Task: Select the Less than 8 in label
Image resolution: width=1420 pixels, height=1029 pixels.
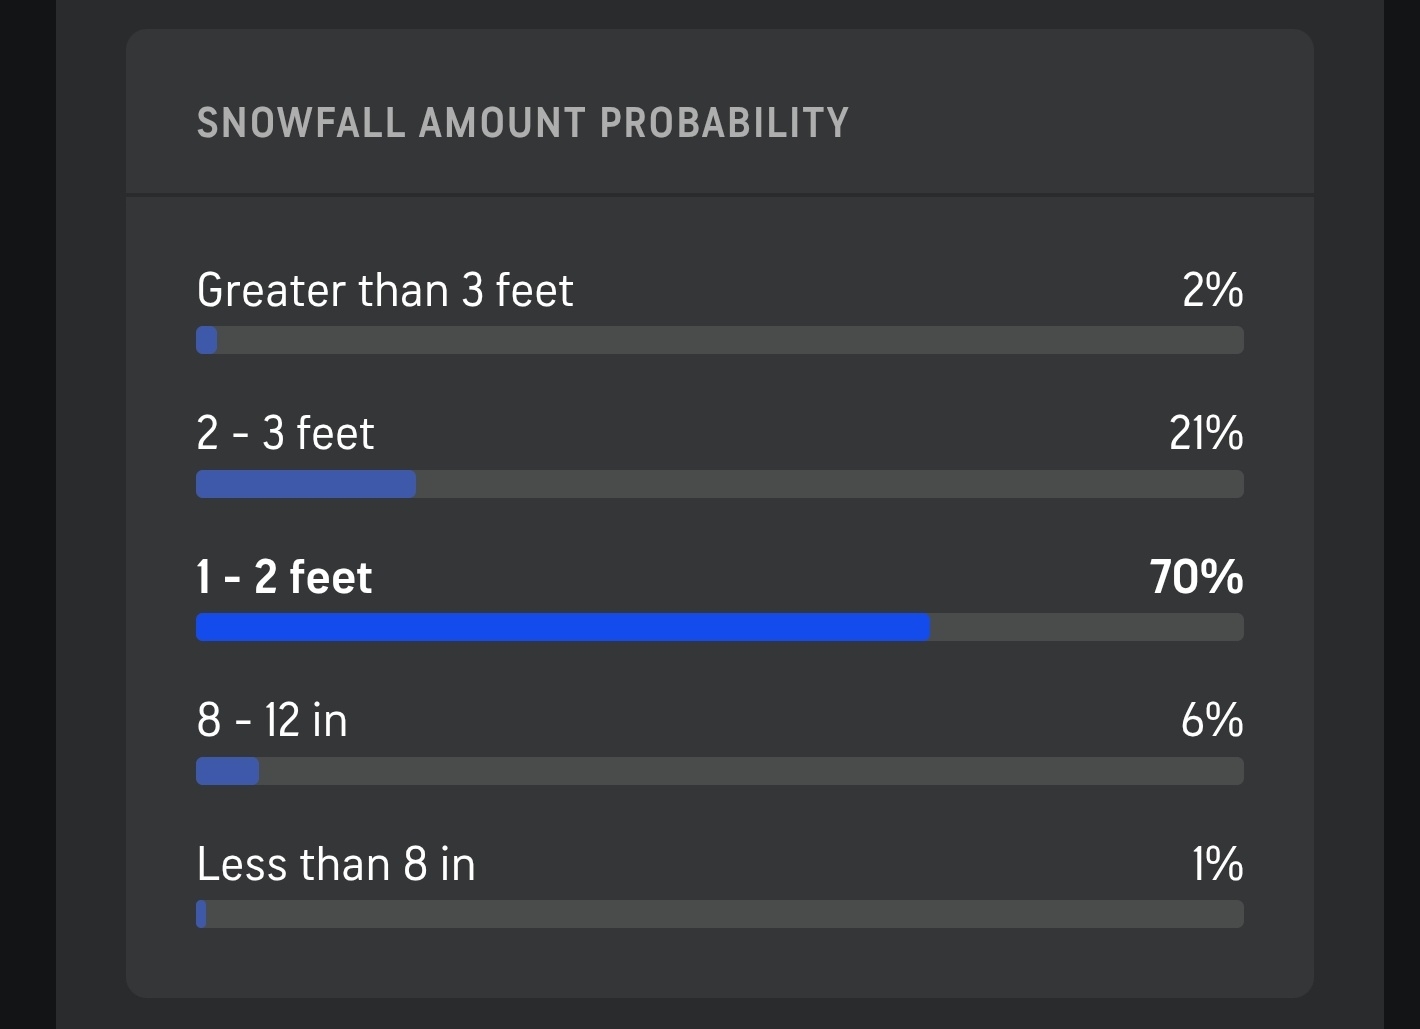Action: pos(336,865)
